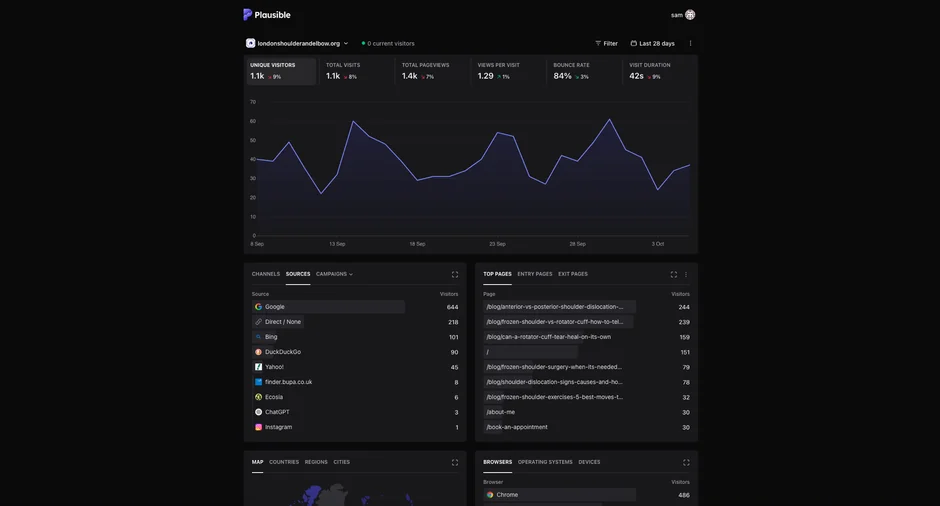Open the site switcher dropdown
Viewport: 940px width, 506px height.
point(297,43)
